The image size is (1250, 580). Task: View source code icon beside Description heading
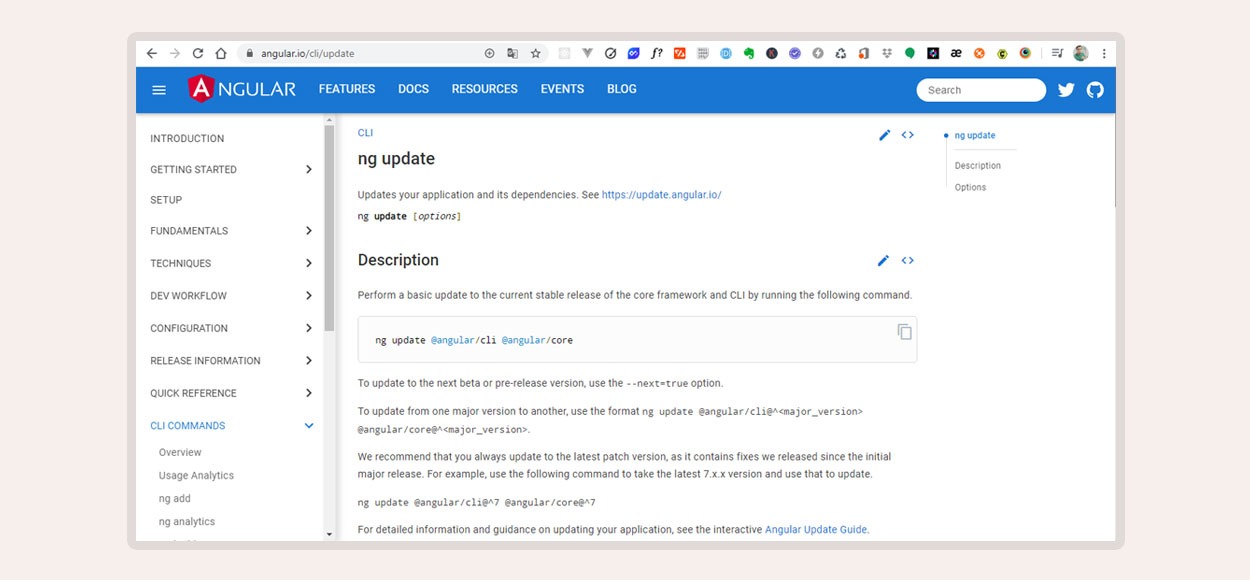908,261
